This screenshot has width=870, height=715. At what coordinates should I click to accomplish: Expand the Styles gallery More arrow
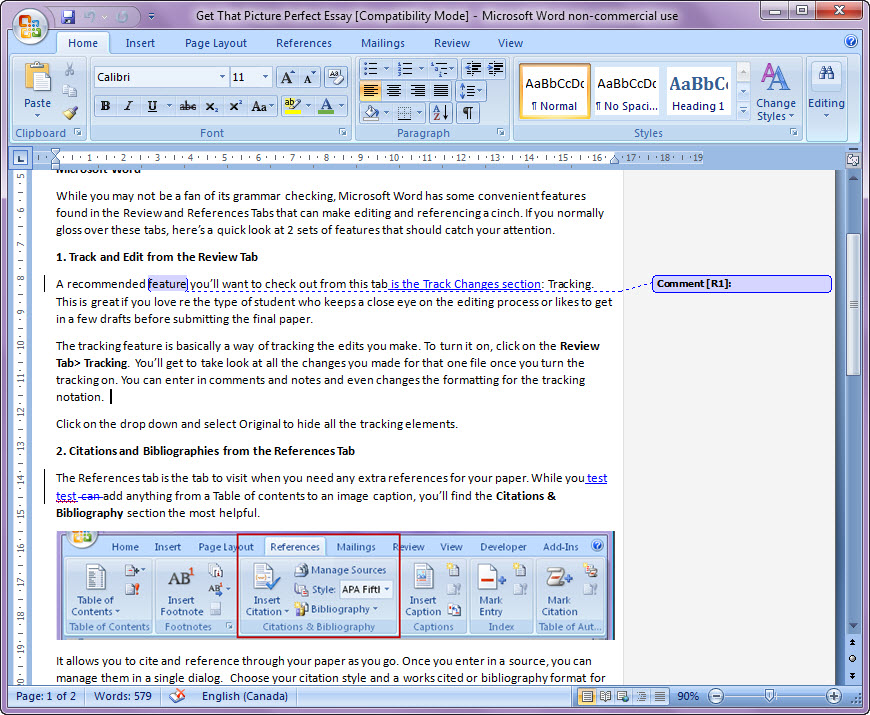(x=743, y=111)
